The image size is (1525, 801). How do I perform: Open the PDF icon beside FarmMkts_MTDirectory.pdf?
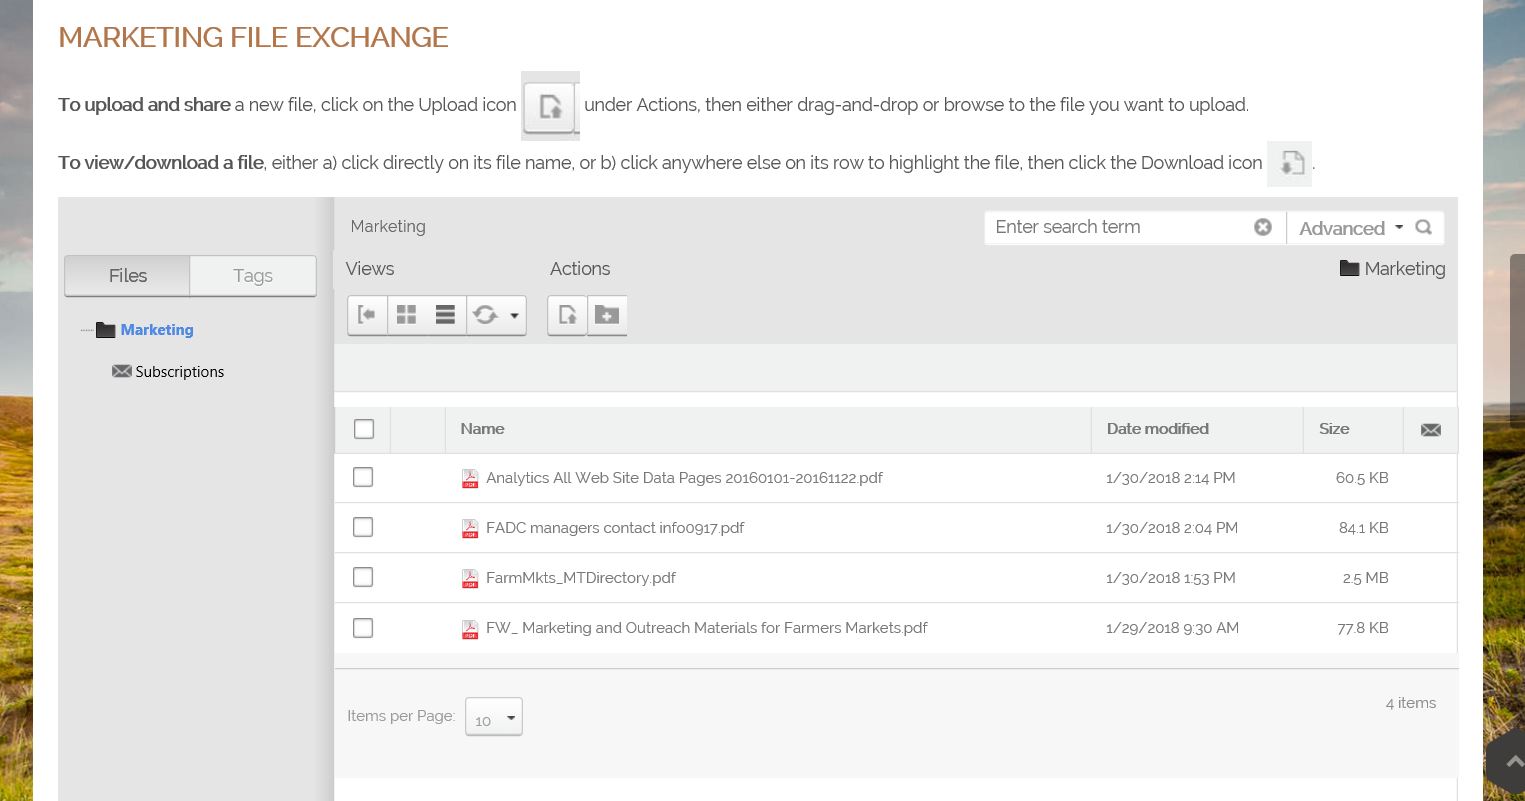(x=470, y=578)
